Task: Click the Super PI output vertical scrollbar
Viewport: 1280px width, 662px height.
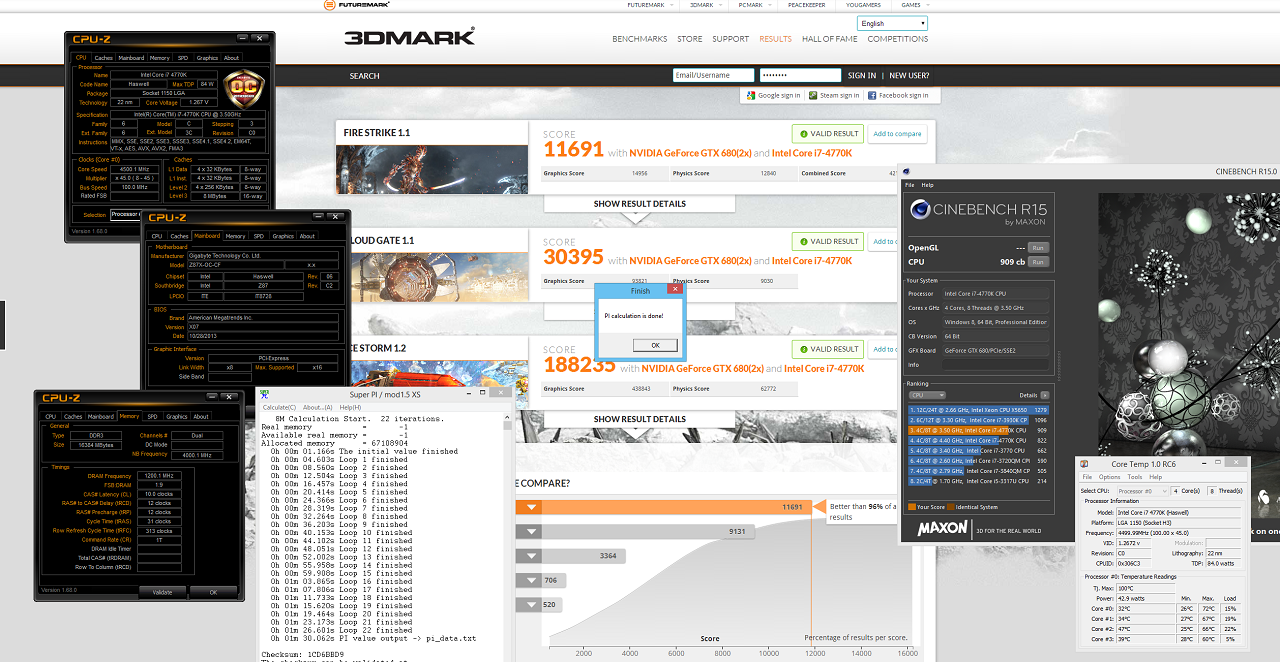Action: 508,538
